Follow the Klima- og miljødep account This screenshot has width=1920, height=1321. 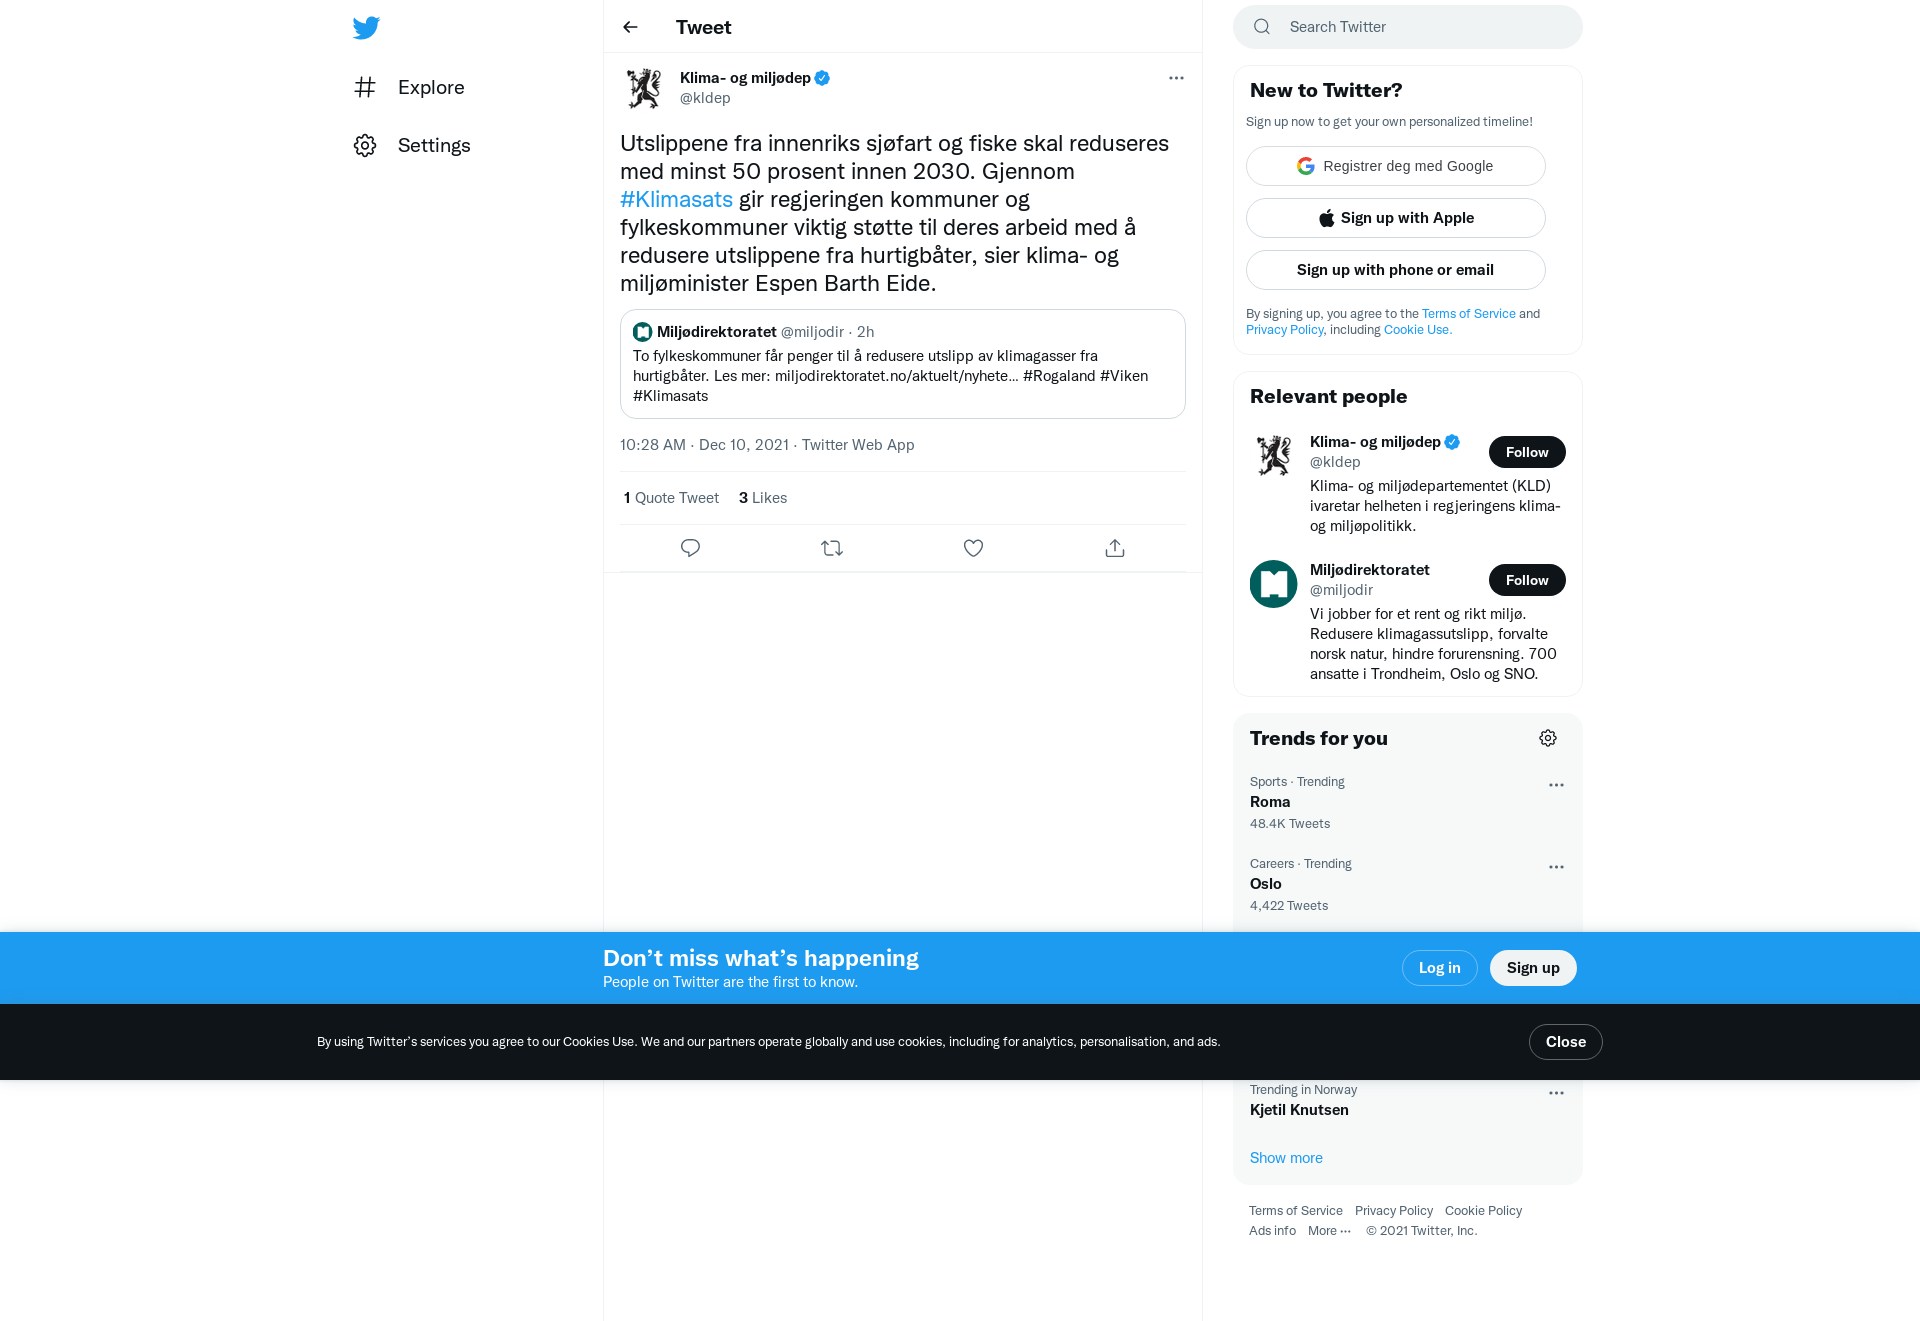(1527, 452)
